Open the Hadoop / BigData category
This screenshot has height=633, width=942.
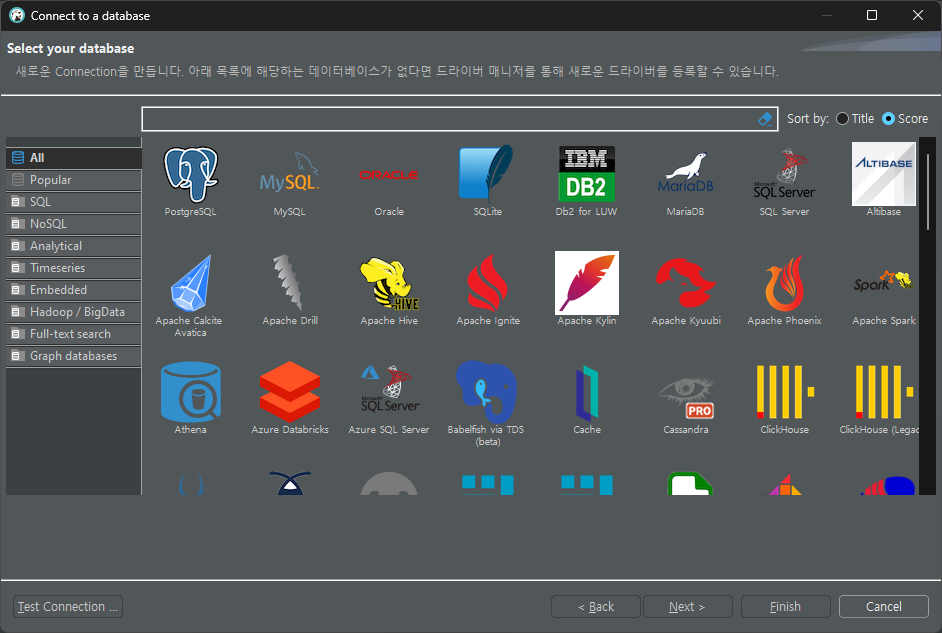tap(74, 312)
